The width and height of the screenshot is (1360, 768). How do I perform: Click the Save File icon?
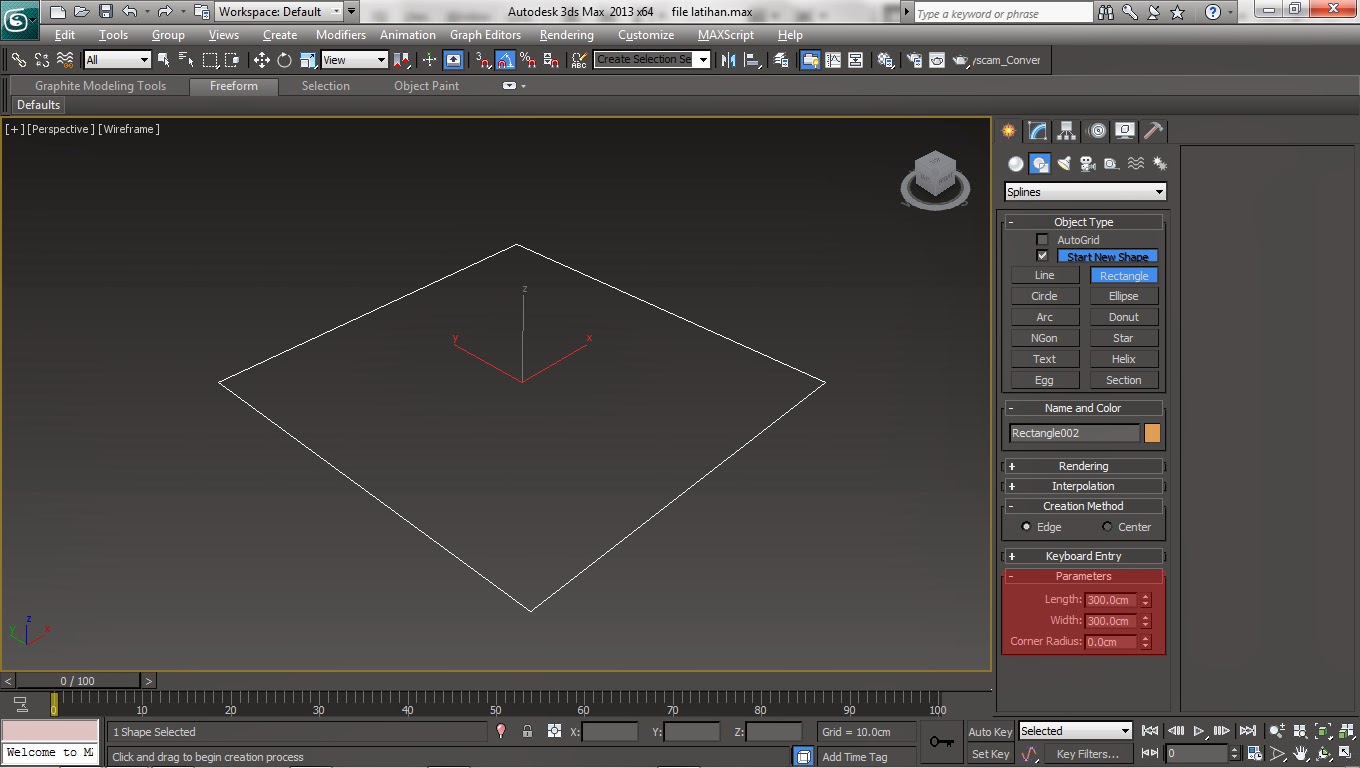(x=105, y=12)
